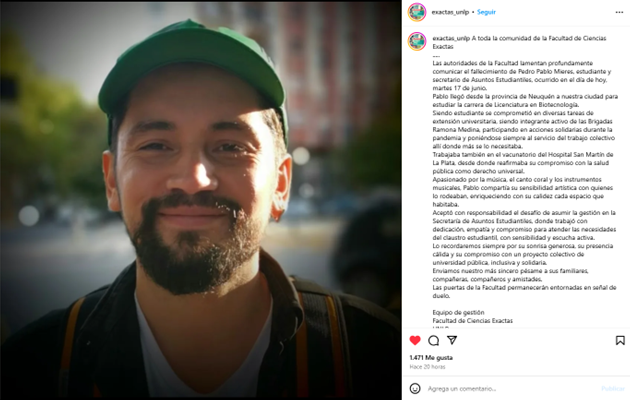Click the avatar beside the caption

417,41
